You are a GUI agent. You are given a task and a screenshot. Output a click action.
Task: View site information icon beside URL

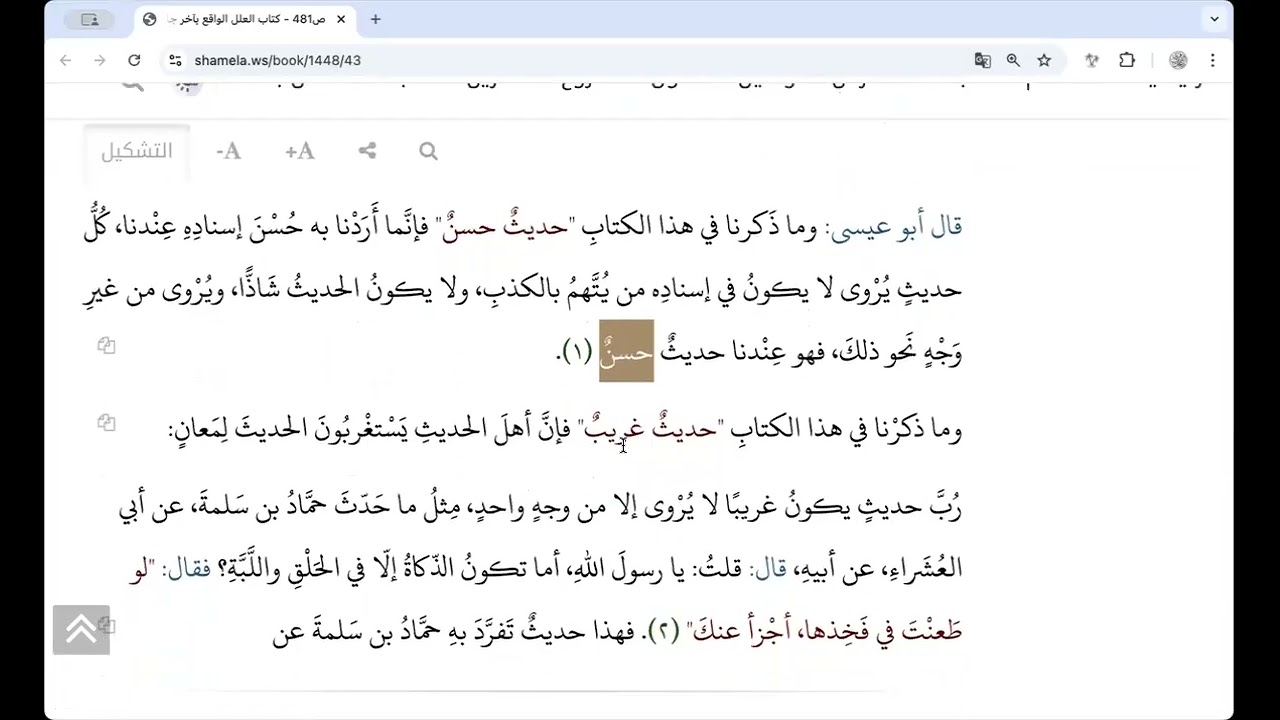[x=175, y=60]
